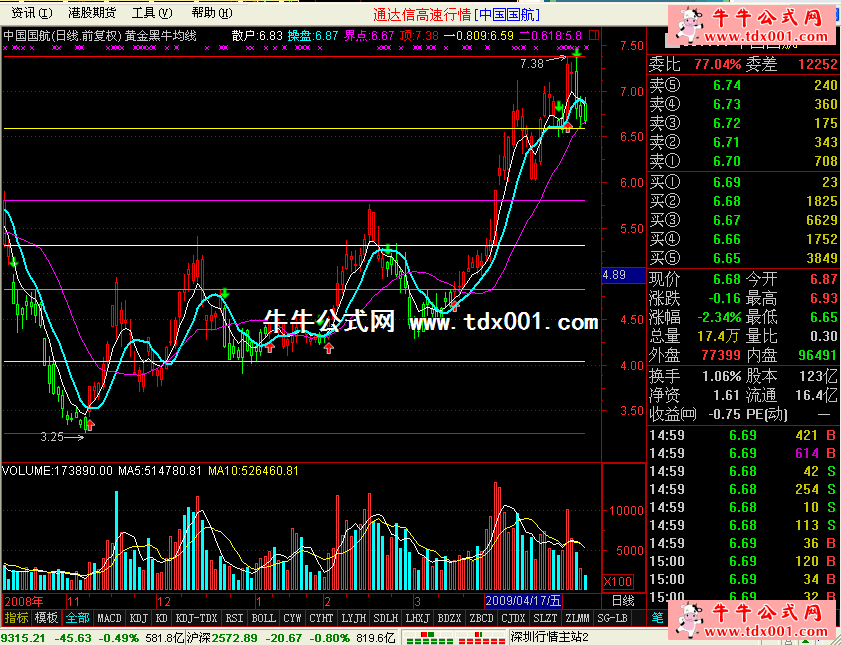Click the X100 volume scale box
The height and width of the screenshot is (645, 841).
click(618, 582)
